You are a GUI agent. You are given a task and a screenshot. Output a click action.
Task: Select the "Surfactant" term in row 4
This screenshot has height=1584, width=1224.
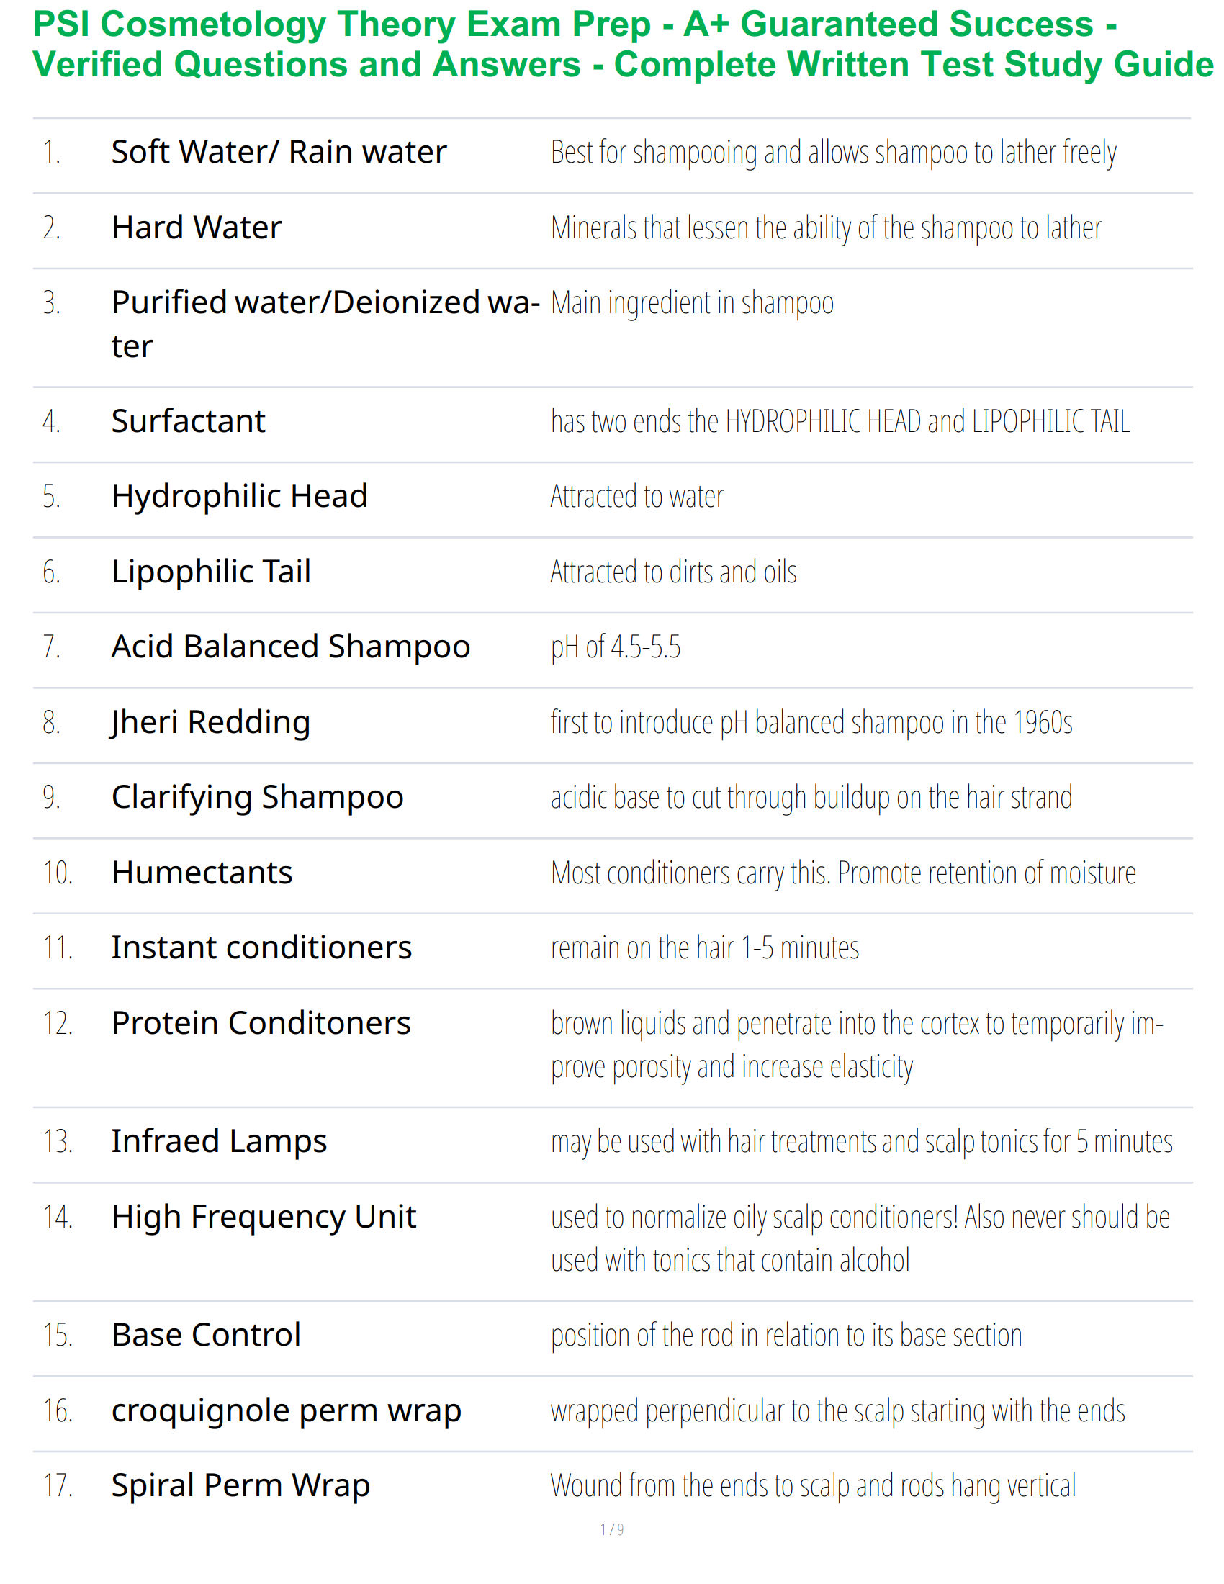click(188, 421)
